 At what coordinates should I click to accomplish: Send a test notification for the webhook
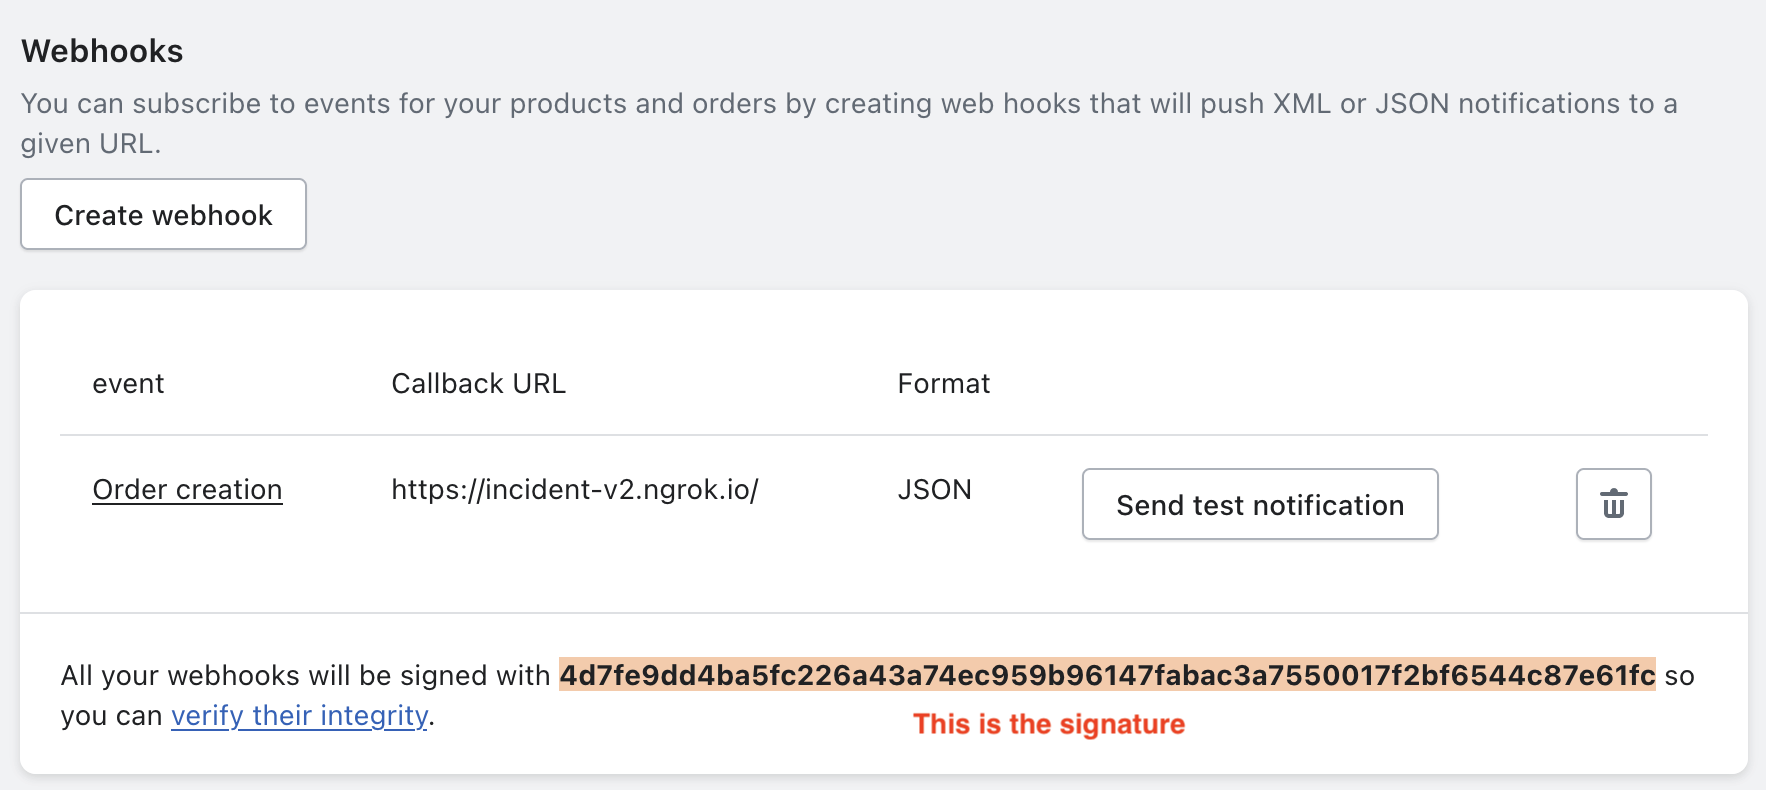[x=1259, y=505]
